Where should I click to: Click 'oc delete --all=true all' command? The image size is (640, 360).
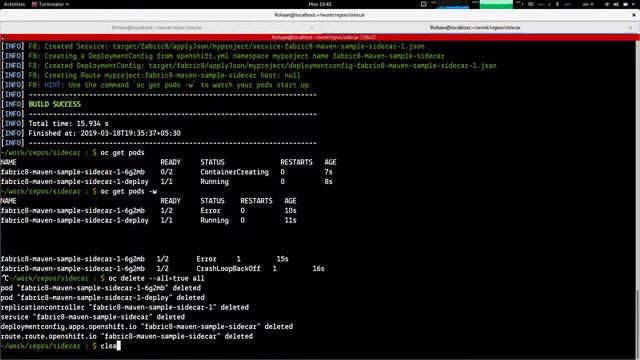(x=156, y=278)
